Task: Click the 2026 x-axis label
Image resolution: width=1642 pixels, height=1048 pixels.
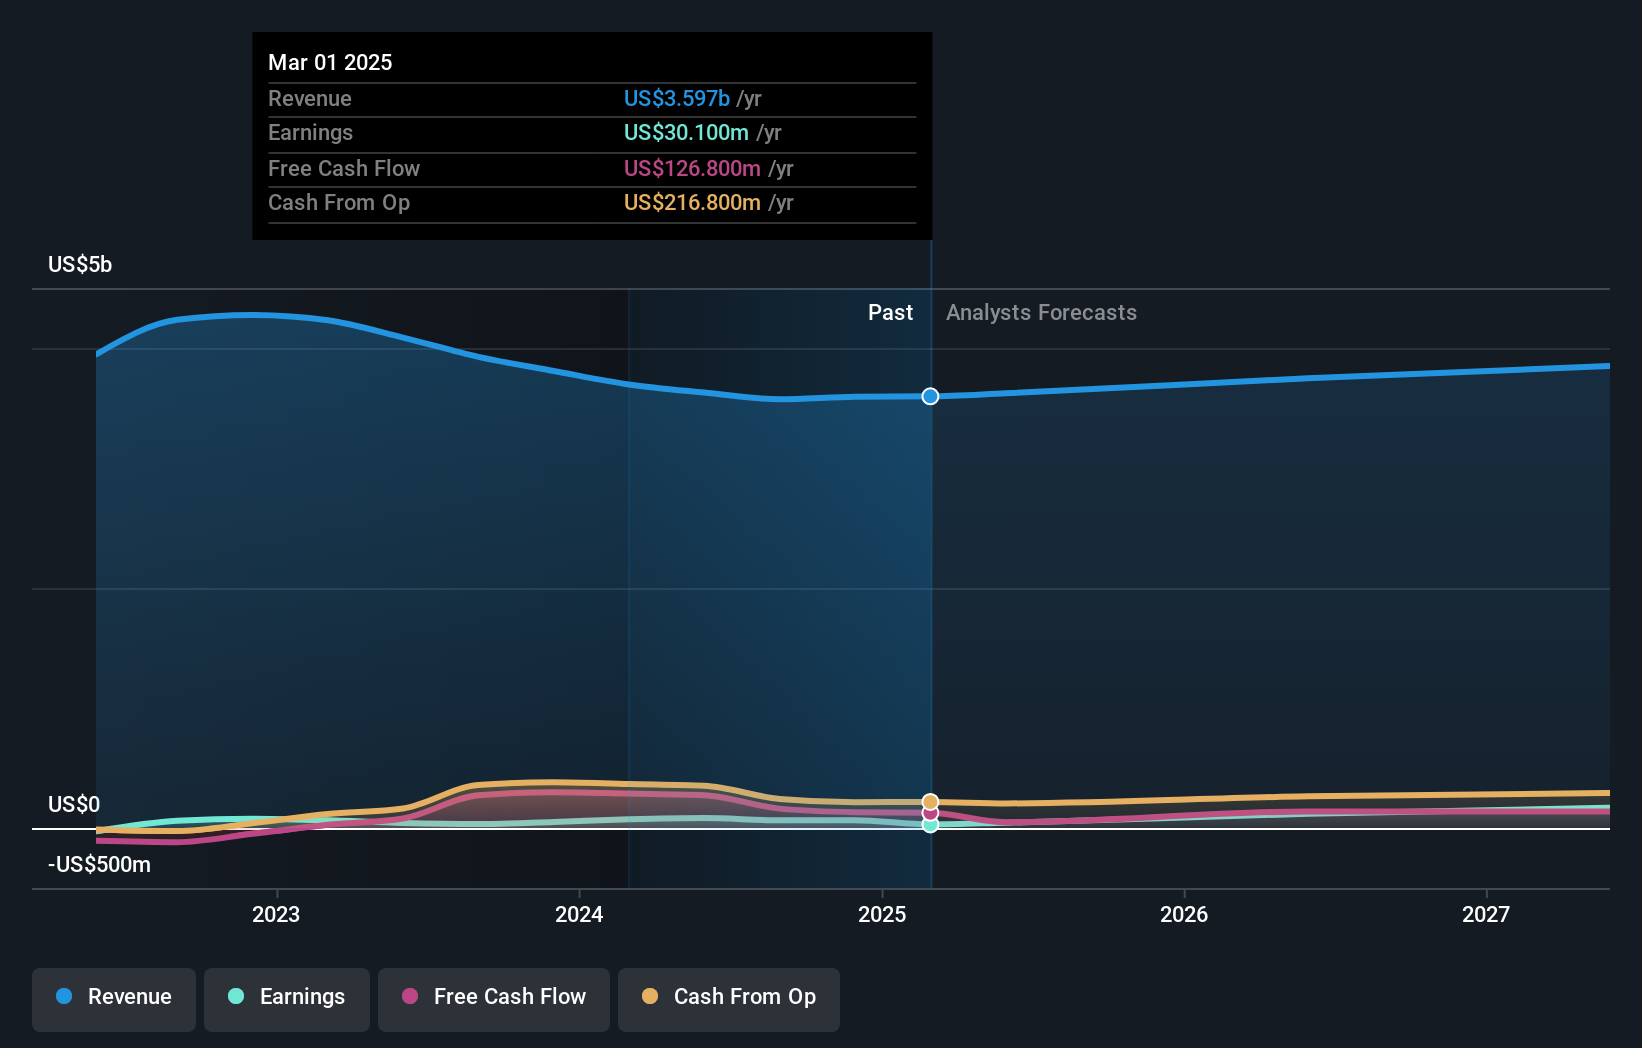Action: pos(1184,914)
